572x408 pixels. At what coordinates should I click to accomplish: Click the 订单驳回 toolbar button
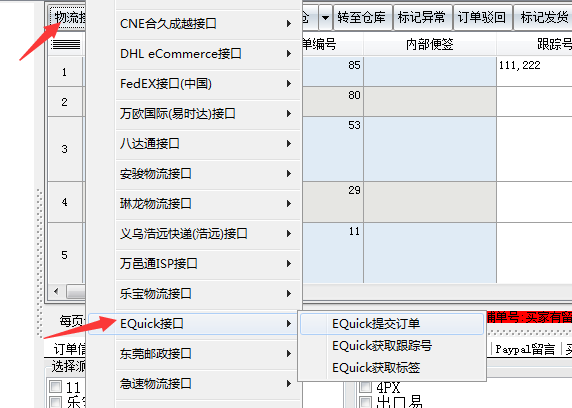click(x=482, y=17)
